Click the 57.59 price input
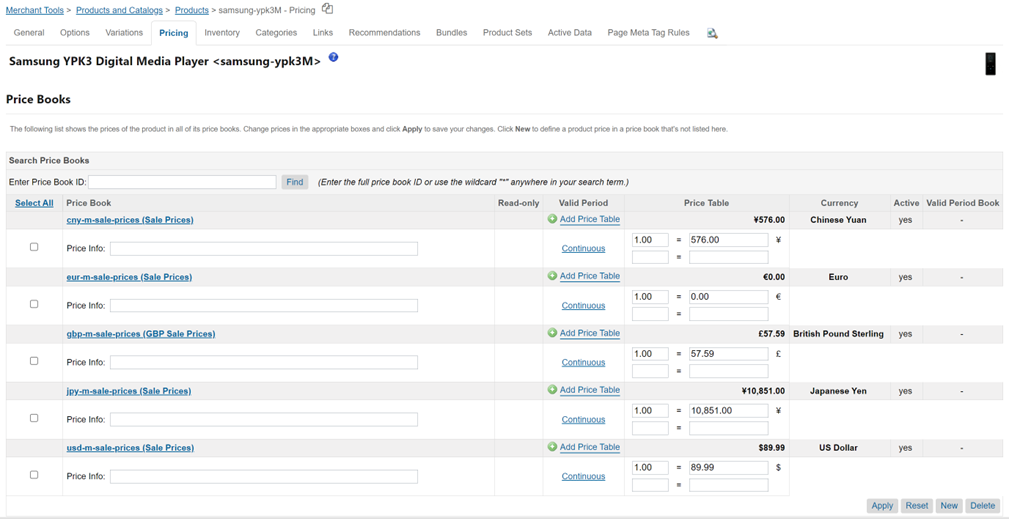 click(728, 354)
